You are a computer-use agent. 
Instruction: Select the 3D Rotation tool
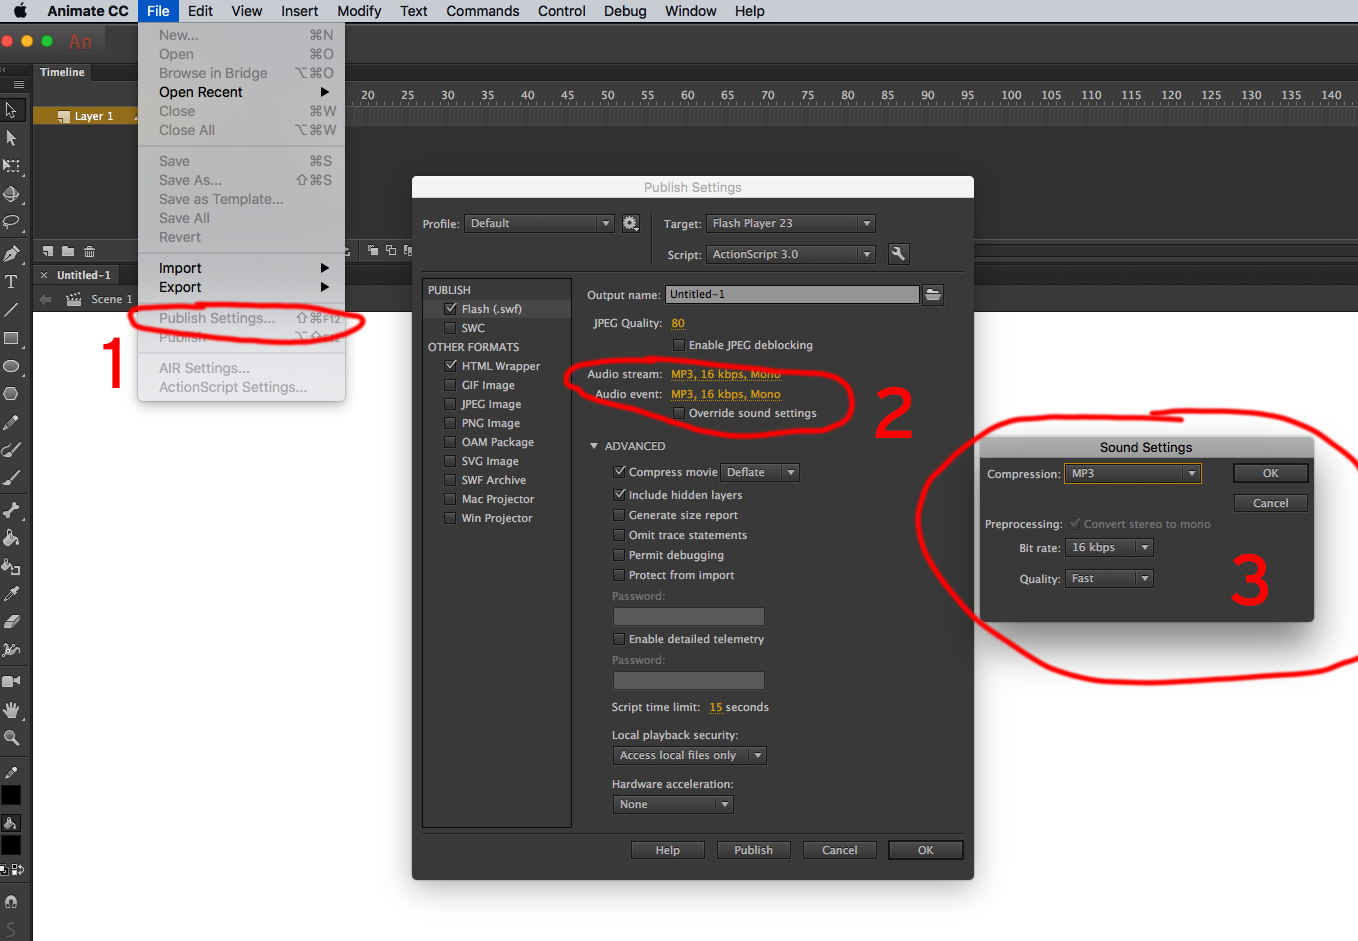(11, 194)
